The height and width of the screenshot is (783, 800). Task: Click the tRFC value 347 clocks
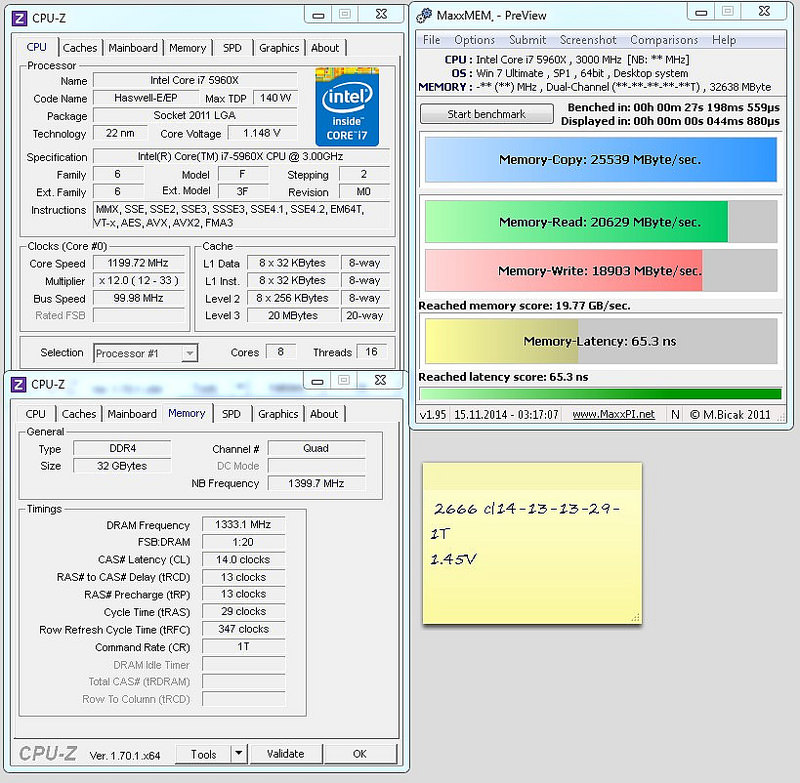(243, 629)
